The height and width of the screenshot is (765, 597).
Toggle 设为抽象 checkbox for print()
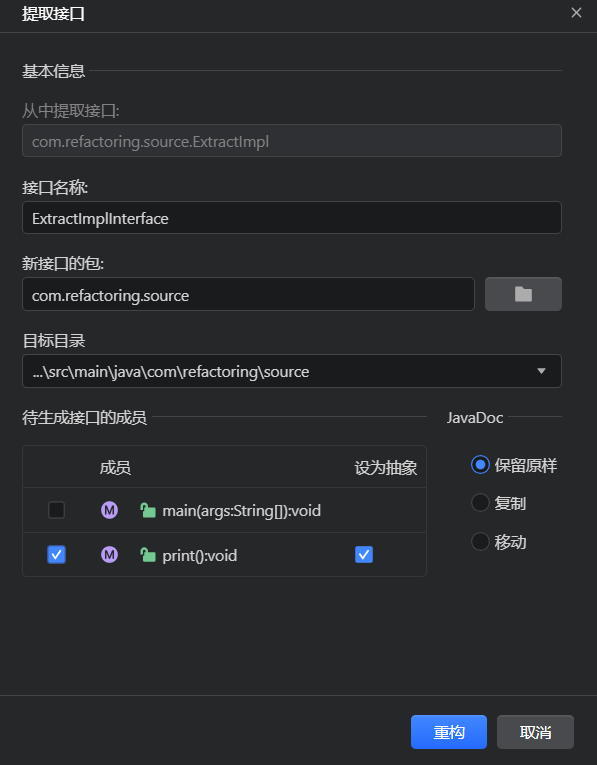(364, 555)
